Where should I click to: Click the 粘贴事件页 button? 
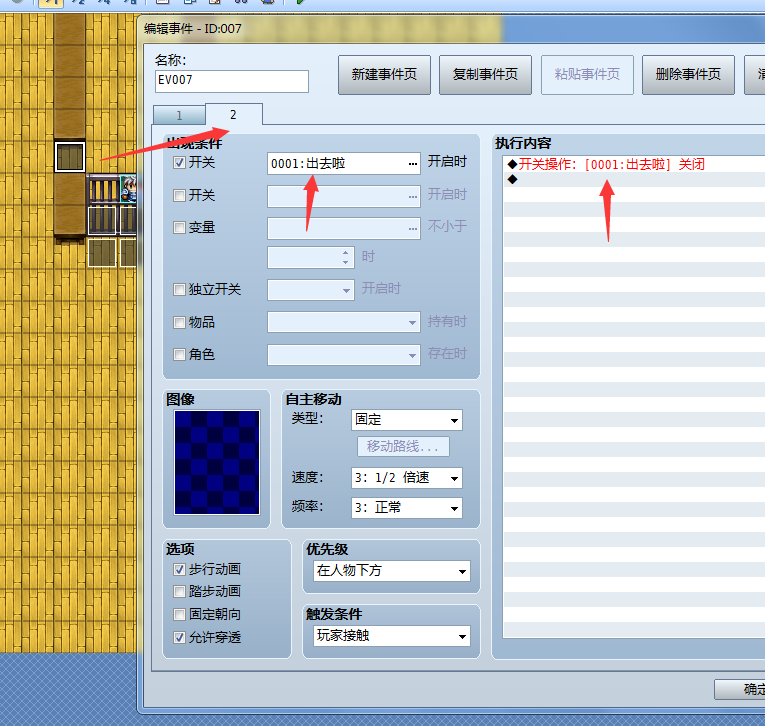[x=587, y=75]
